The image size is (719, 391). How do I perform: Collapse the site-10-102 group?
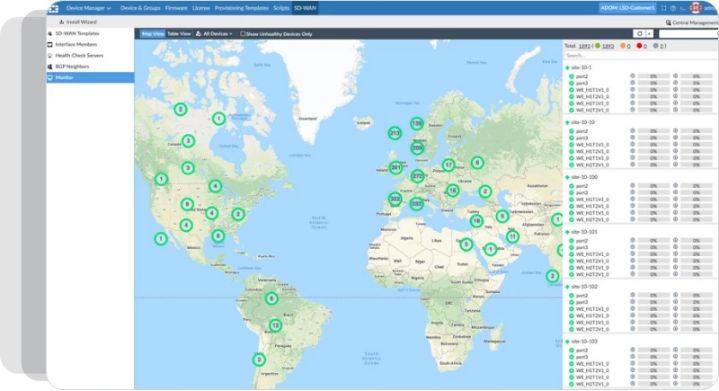click(x=567, y=286)
